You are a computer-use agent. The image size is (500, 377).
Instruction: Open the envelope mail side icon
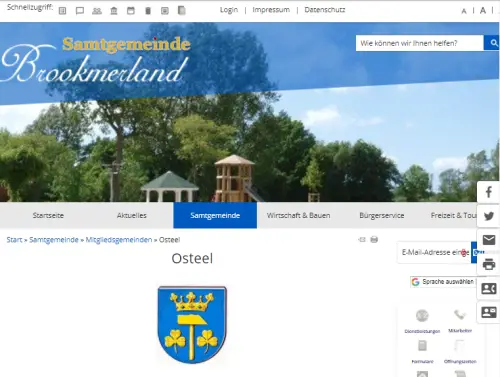(x=489, y=240)
